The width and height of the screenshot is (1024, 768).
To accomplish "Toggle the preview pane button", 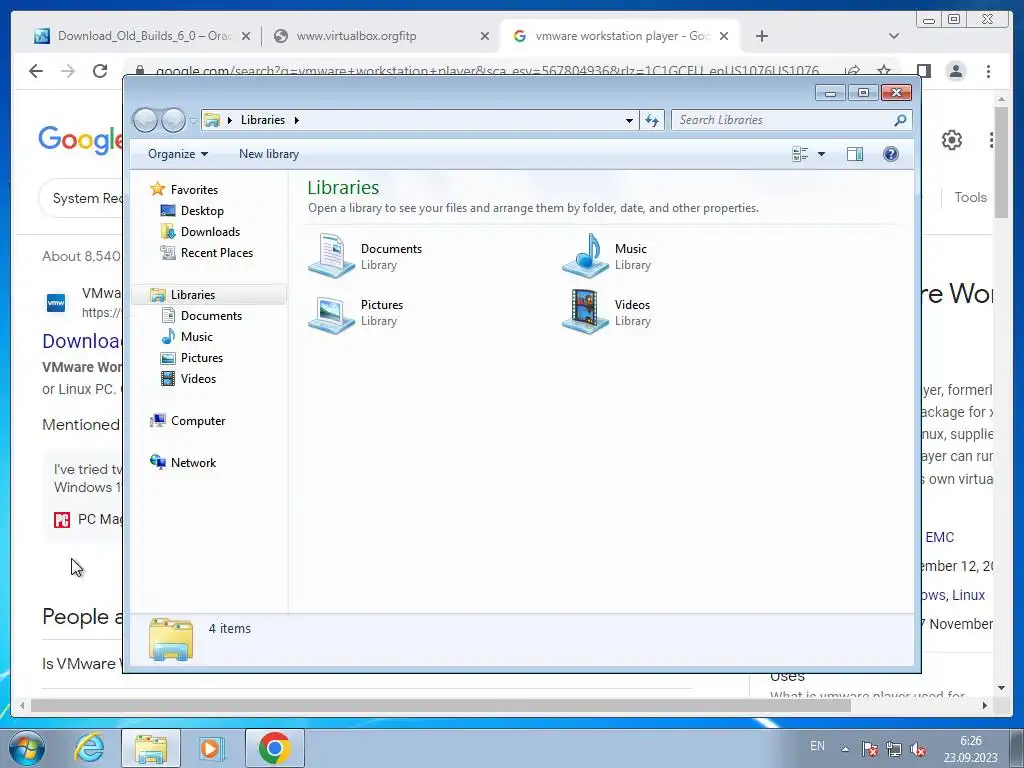I will click(854, 154).
